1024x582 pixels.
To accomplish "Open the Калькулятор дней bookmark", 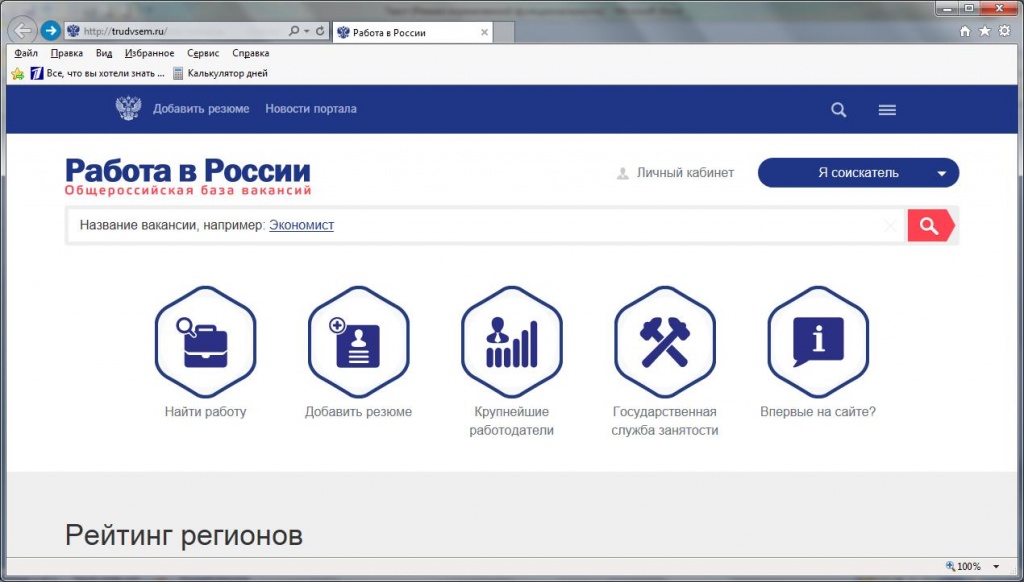I will [220, 73].
